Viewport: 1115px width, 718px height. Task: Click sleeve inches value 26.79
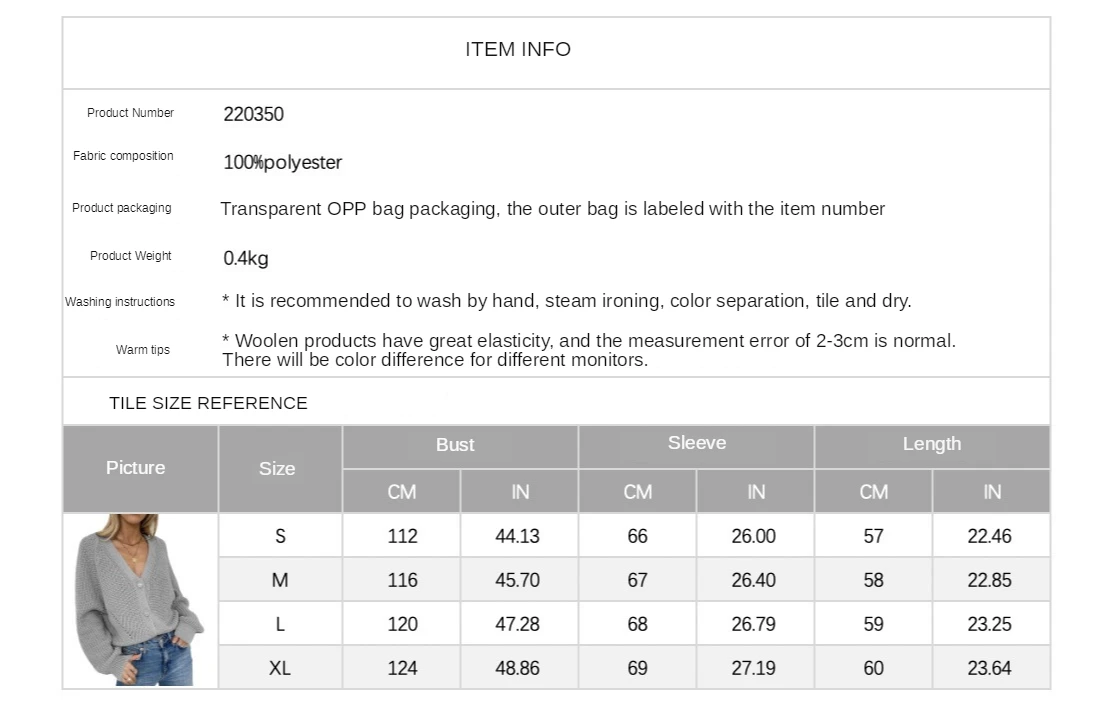(x=754, y=624)
